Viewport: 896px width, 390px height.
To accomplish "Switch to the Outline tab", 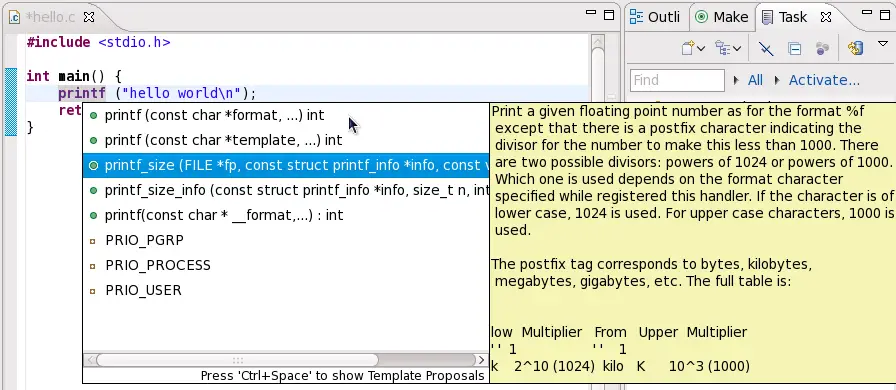I will (655, 17).
